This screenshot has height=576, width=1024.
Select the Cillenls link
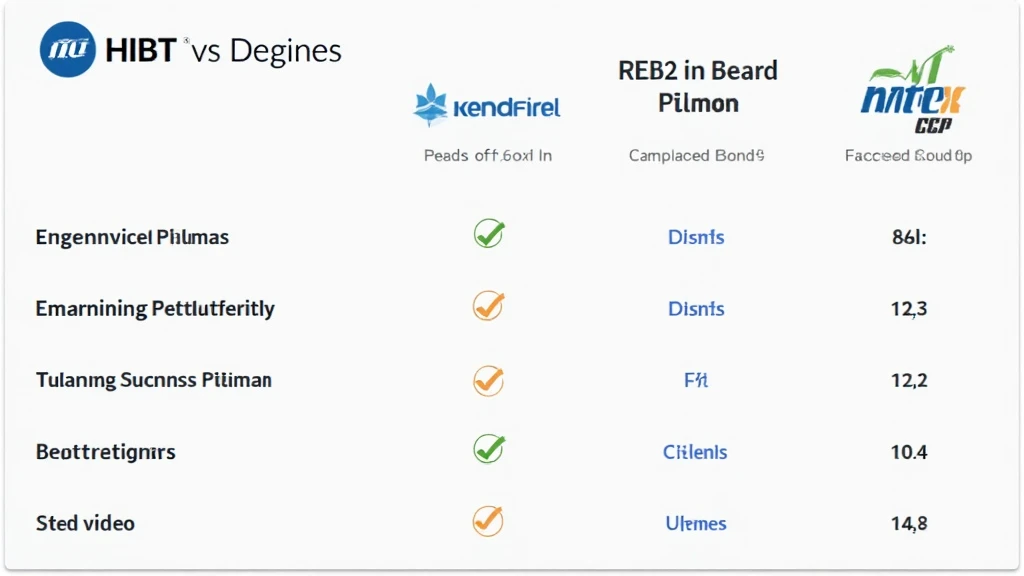click(x=695, y=452)
